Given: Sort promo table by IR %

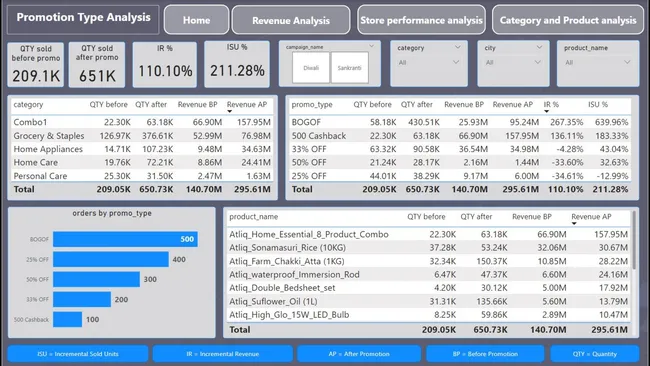Looking at the screenshot, I should click(x=551, y=105).
